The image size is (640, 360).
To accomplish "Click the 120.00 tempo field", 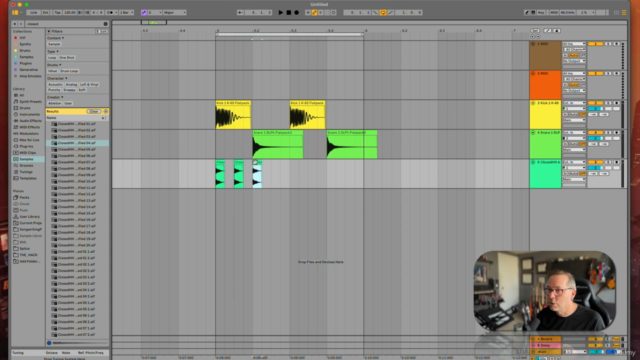I will 70,13.
